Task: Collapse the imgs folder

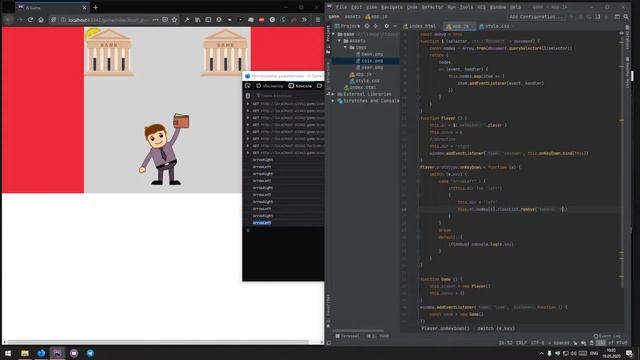Action: tap(345, 47)
